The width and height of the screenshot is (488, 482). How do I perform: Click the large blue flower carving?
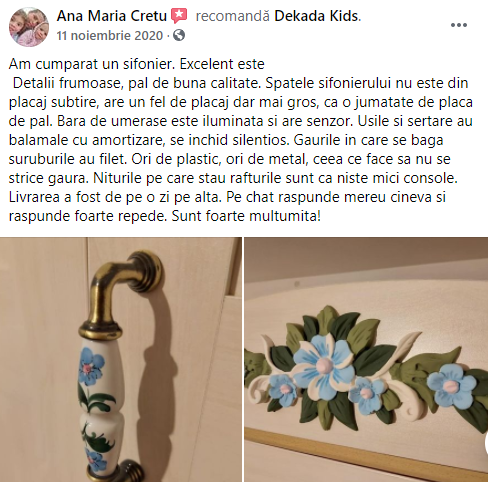(x=321, y=363)
